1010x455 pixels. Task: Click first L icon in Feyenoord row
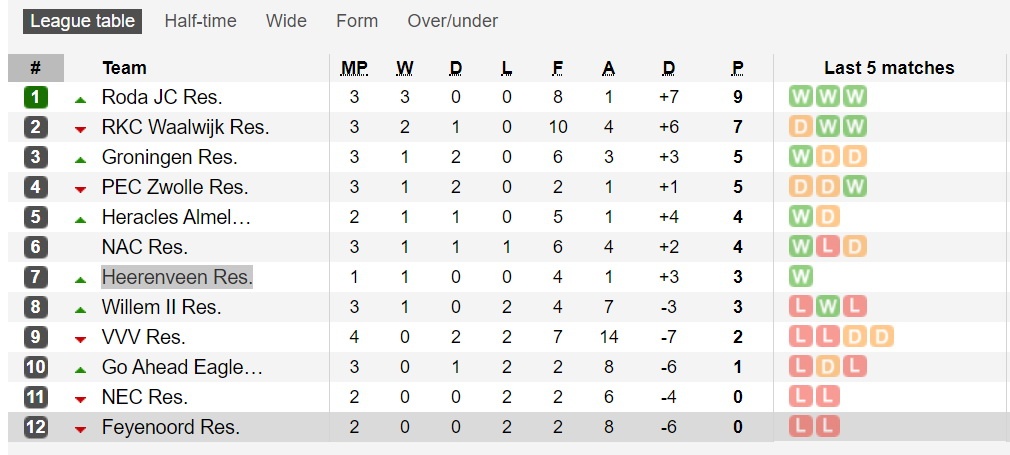pos(801,427)
